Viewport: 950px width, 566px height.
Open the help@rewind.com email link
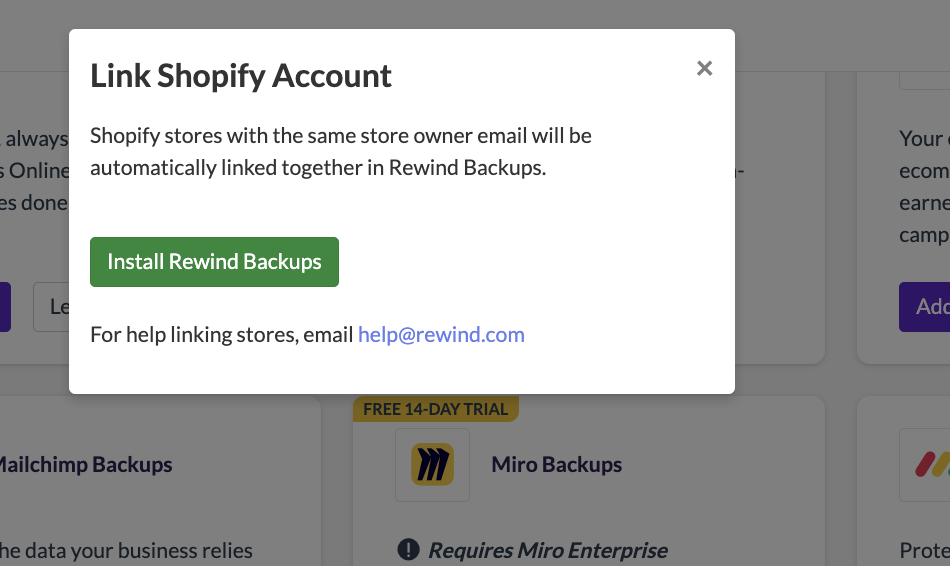(441, 334)
